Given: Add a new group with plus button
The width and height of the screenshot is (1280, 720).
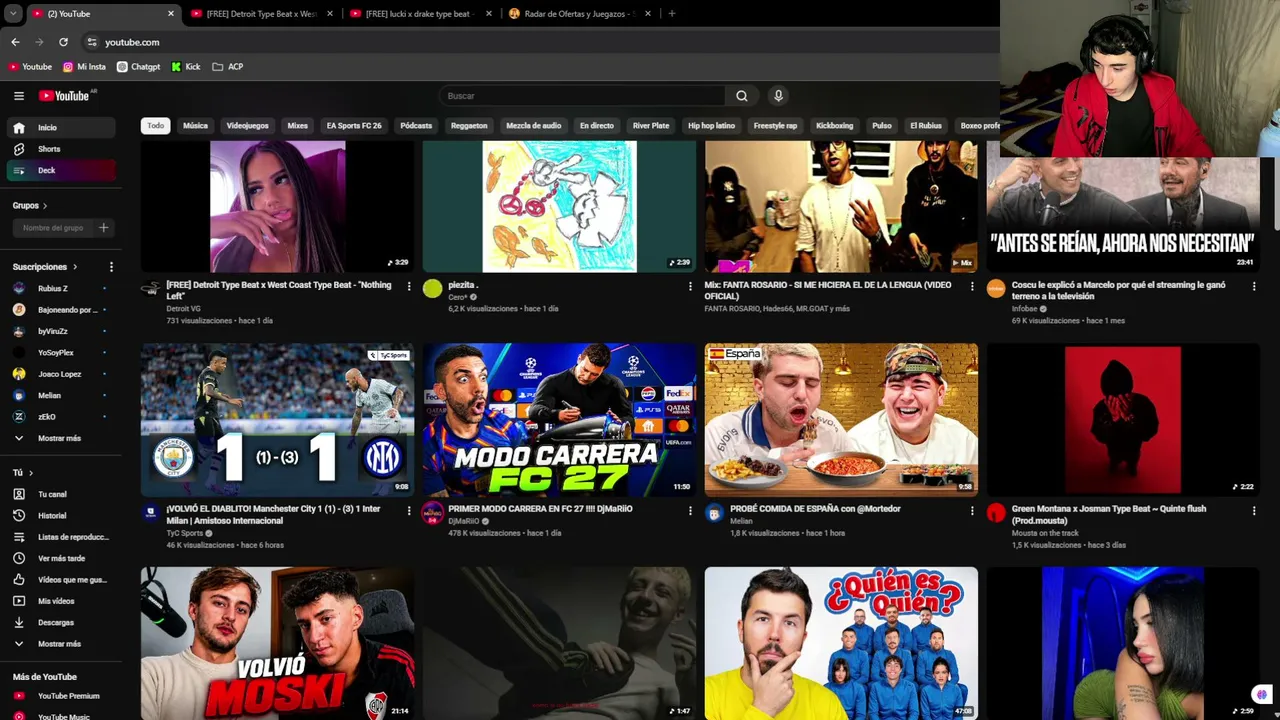Looking at the screenshot, I should (x=103, y=228).
